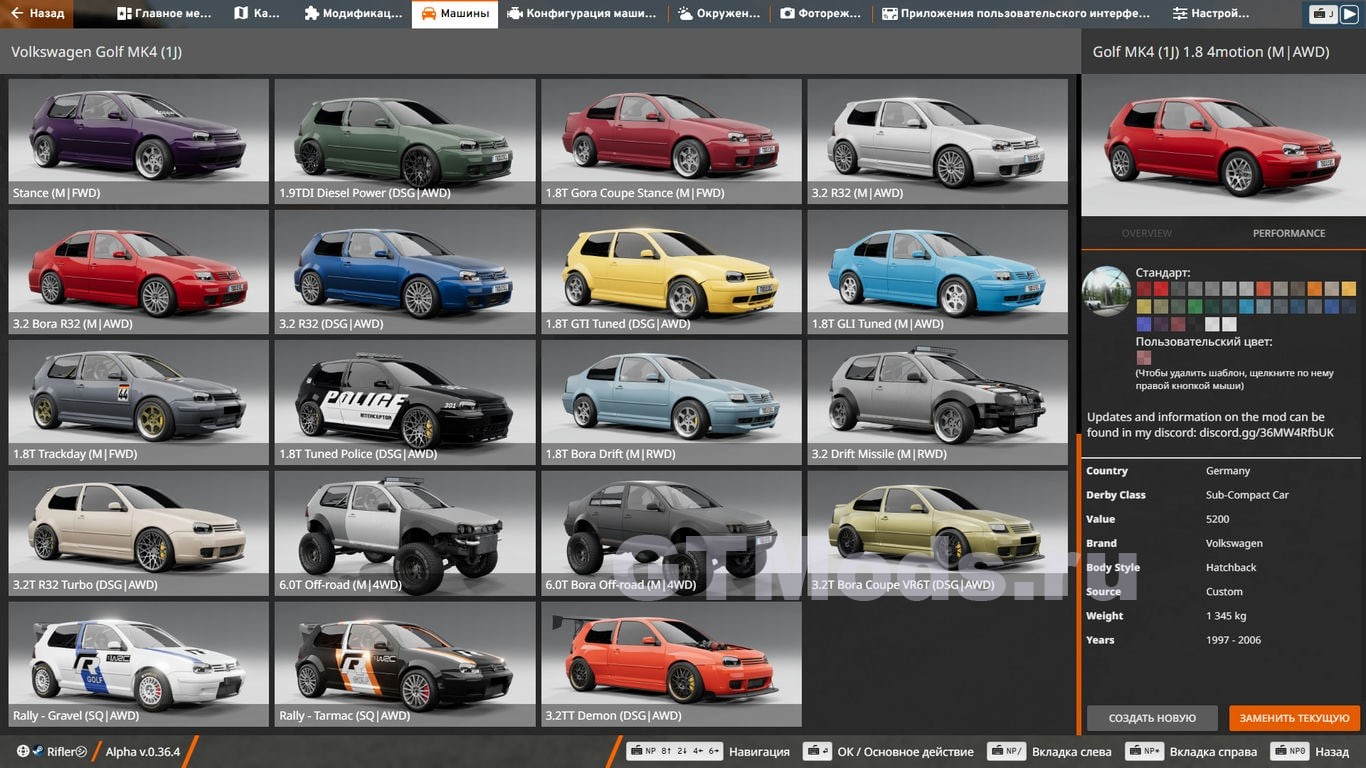Click the Sub-Compact Car derby class value
This screenshot has height=768, width=1366.
[1247, 495]
